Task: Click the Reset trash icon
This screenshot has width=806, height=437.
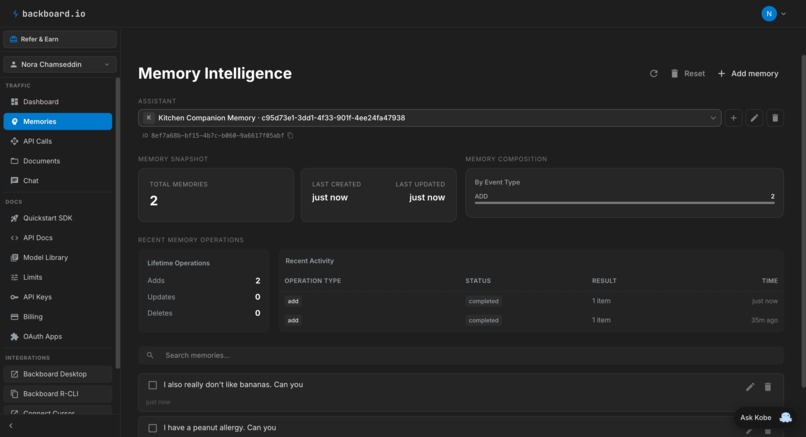Action: tap(674, 74)
